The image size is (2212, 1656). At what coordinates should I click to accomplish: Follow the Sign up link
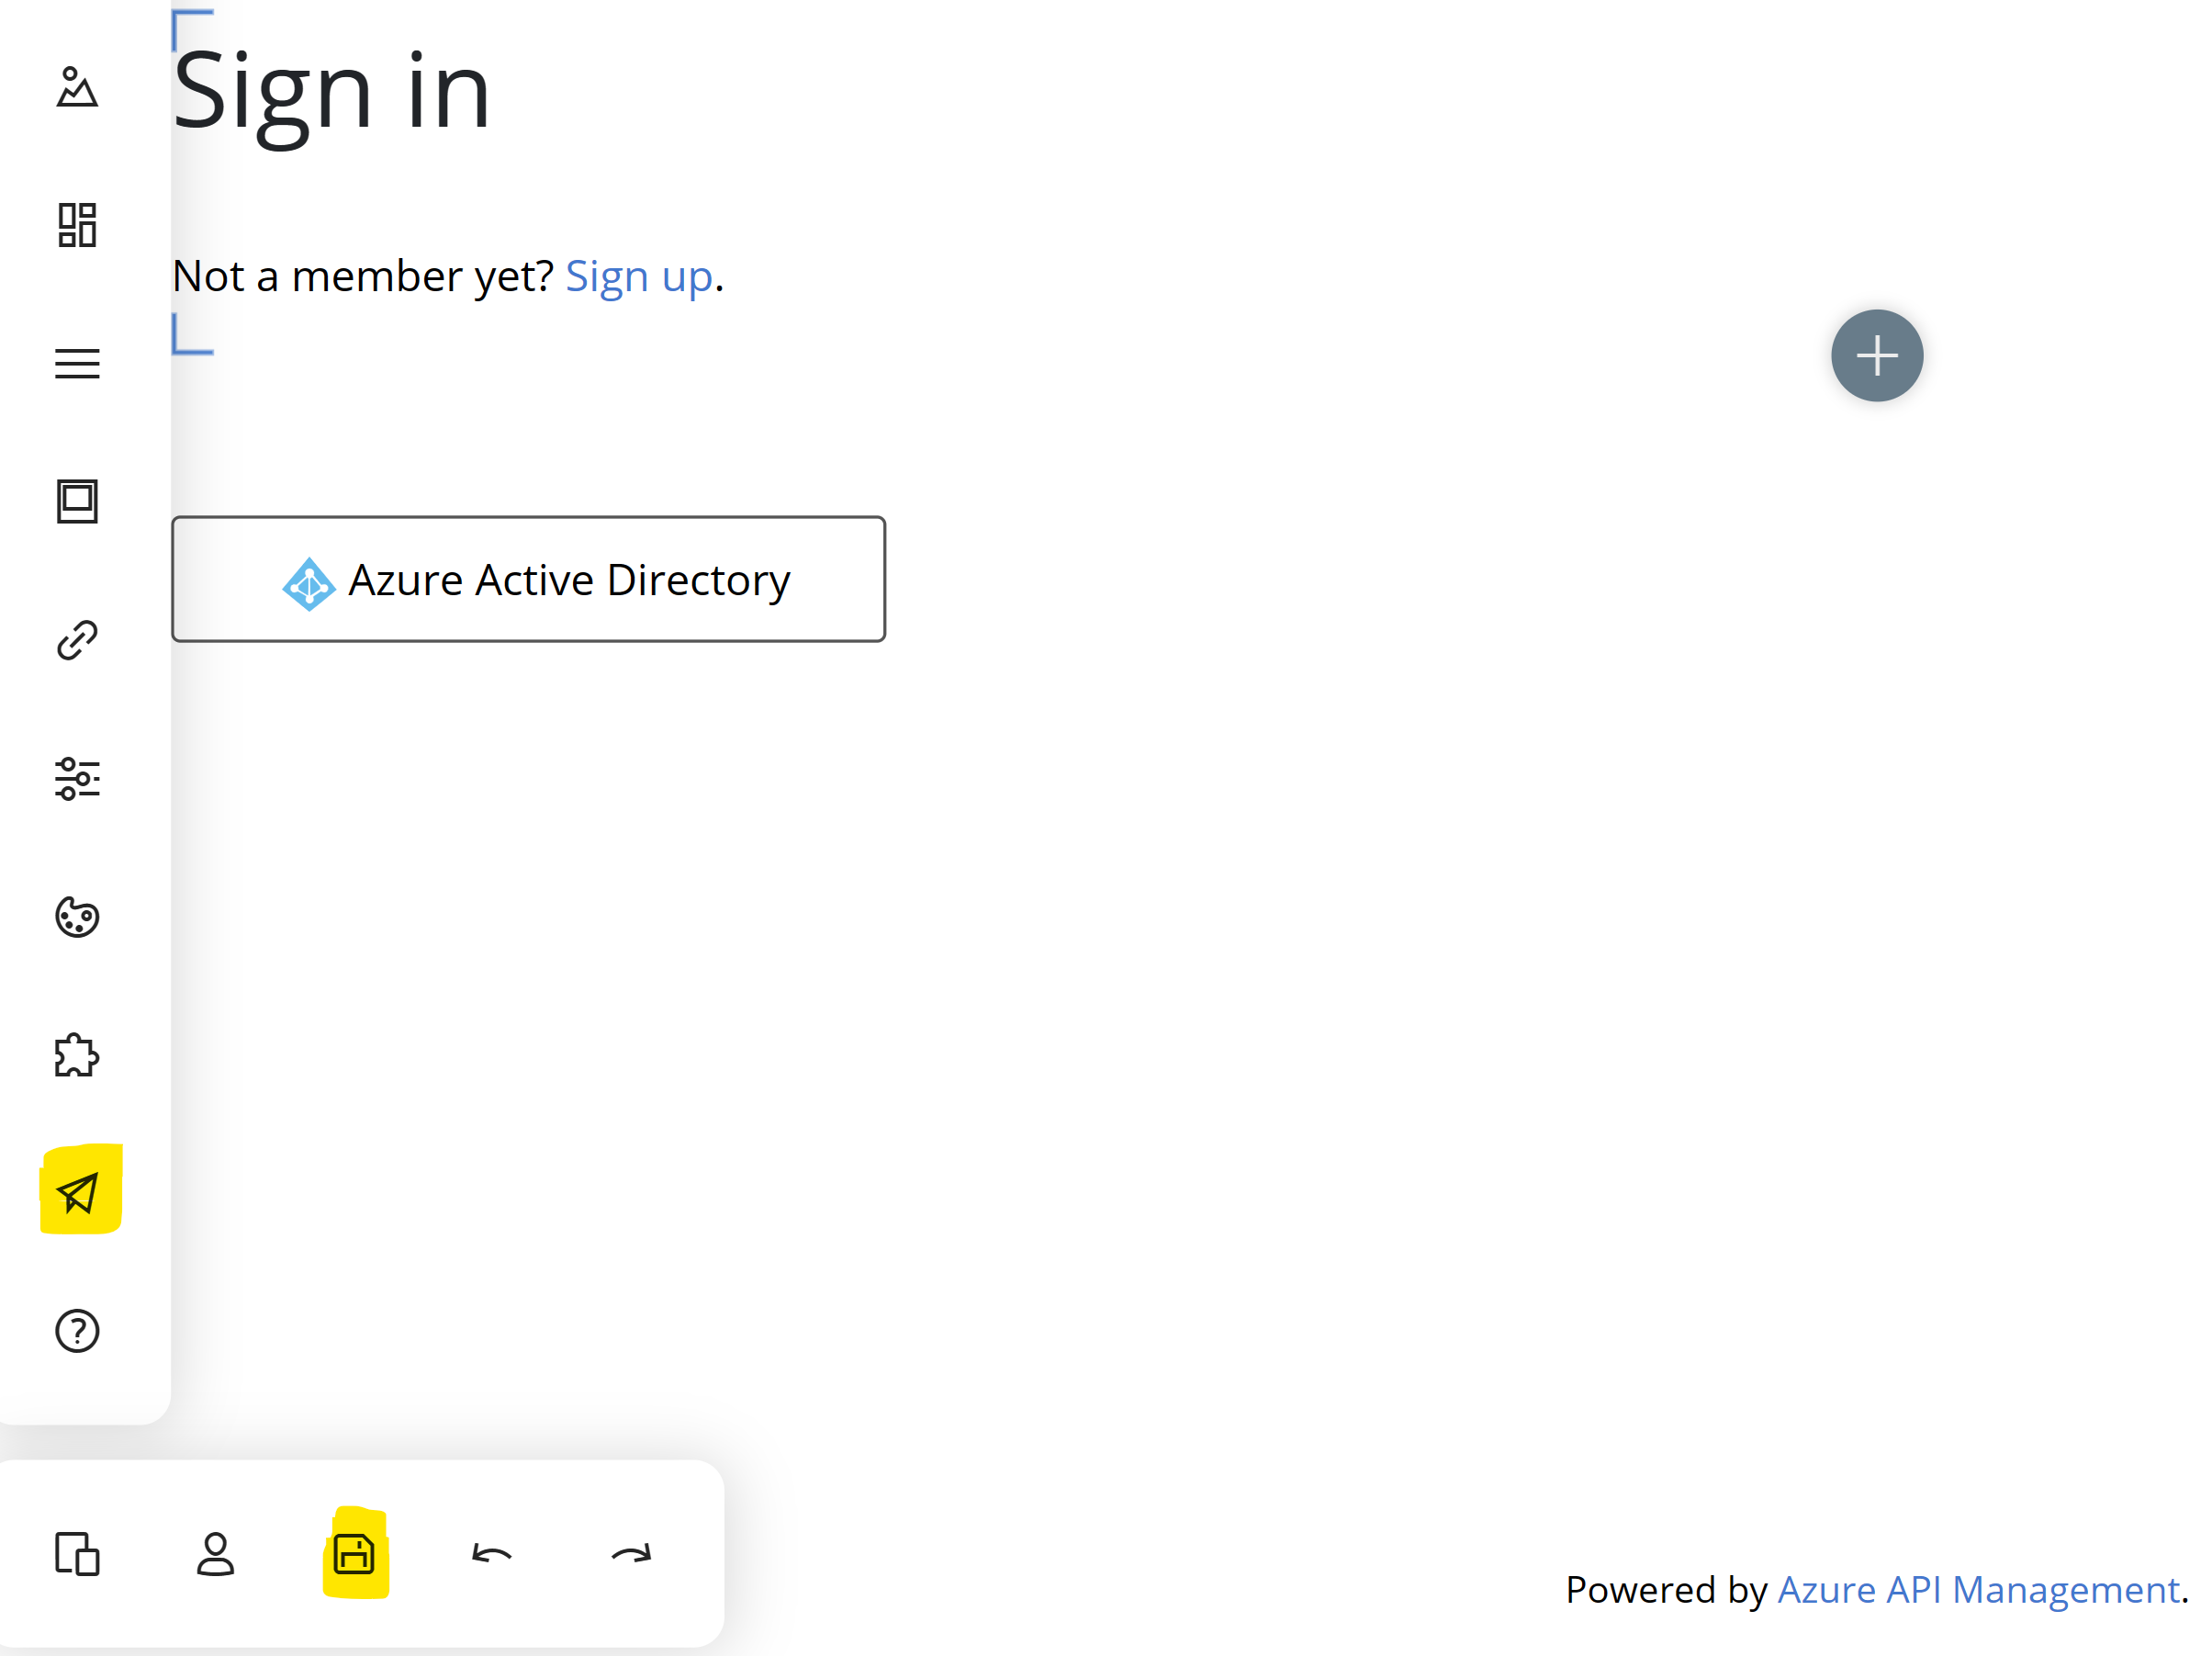click(x=639, y=276)
